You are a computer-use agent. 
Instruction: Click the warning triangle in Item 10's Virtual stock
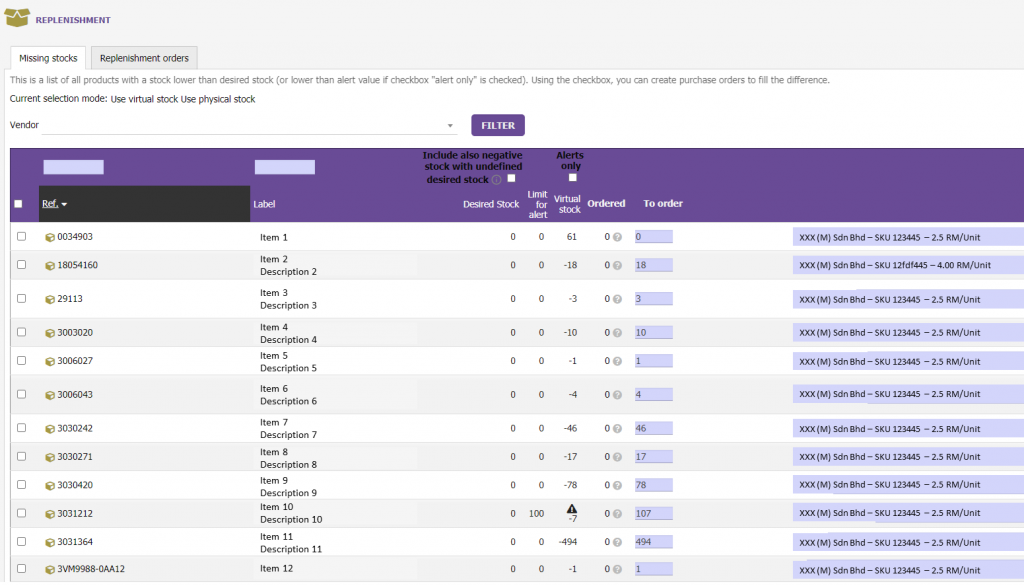[573, 509]
